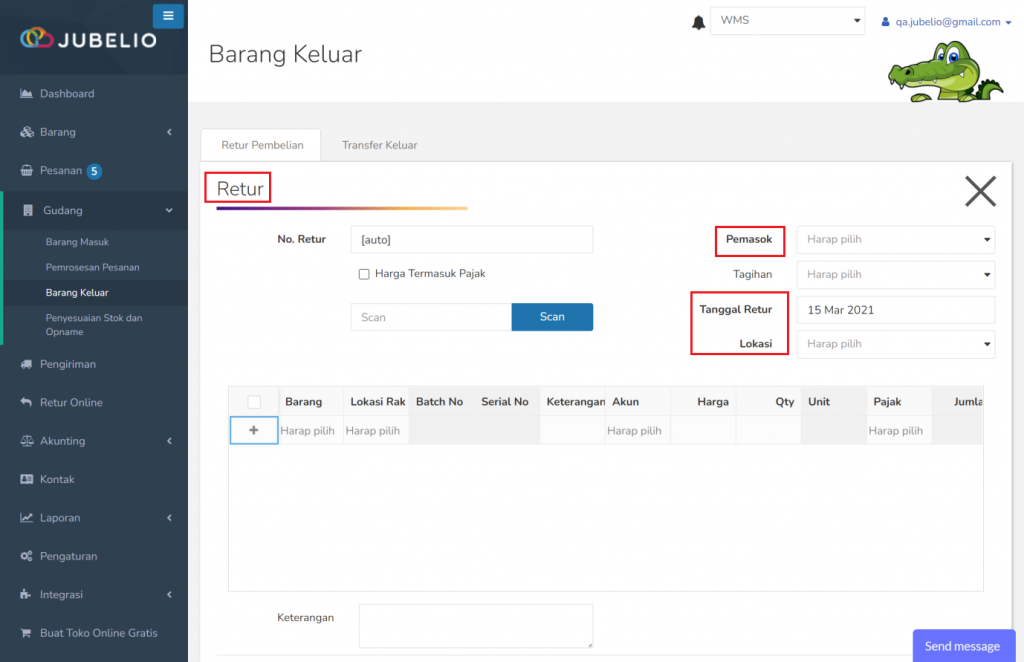1024x662 pixels.
Task: Focus the Scan text input
Action: [431, 317]
